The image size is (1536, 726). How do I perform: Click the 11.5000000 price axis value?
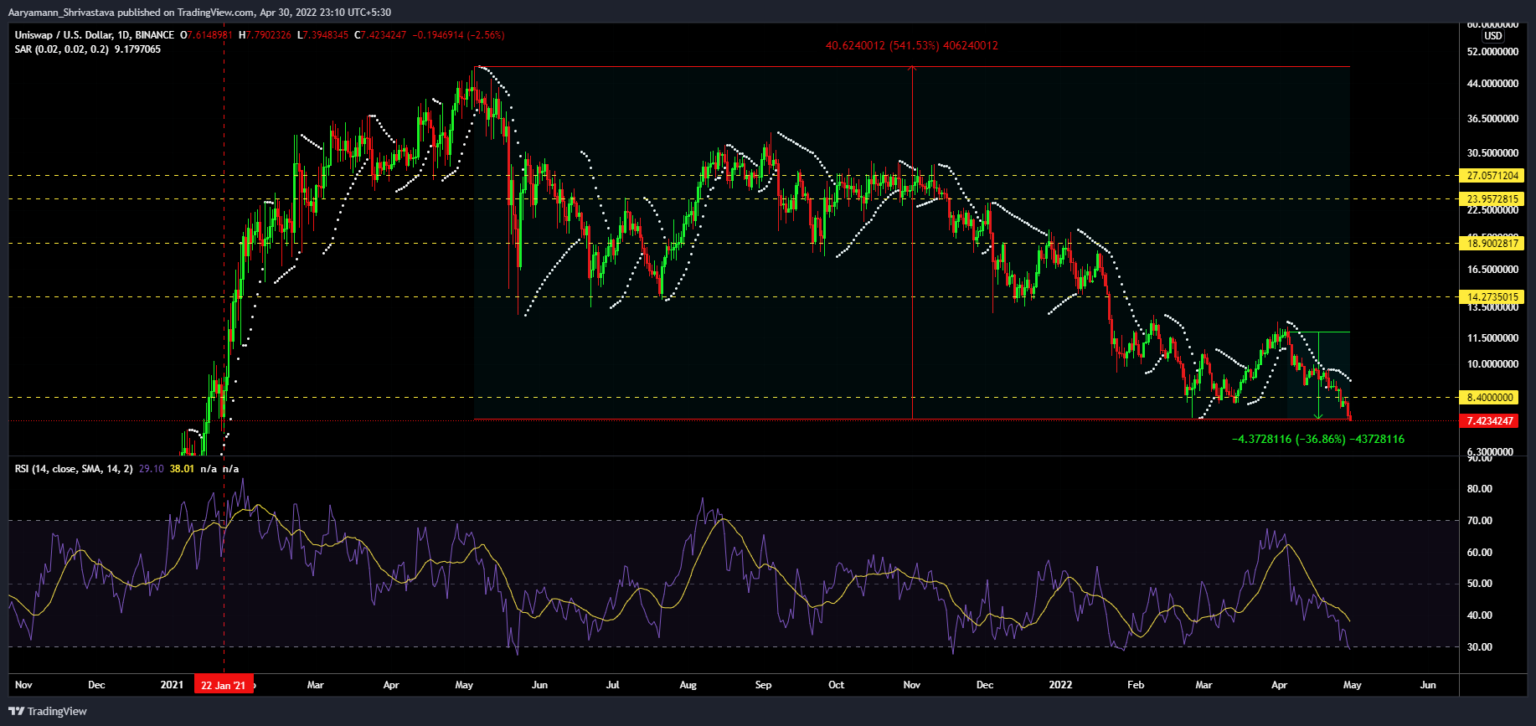point(1491,338)
